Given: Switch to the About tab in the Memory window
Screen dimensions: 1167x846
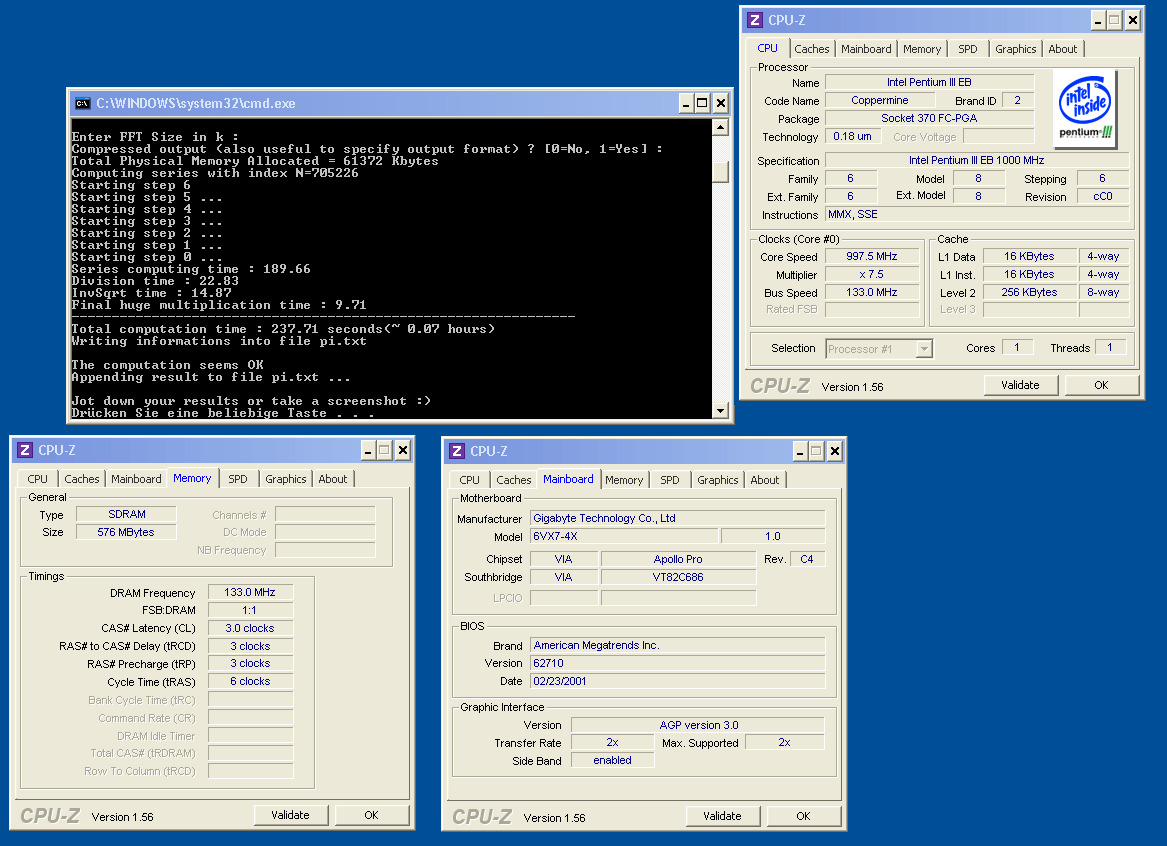Looking at the screenshot, I should coord(333,479).
